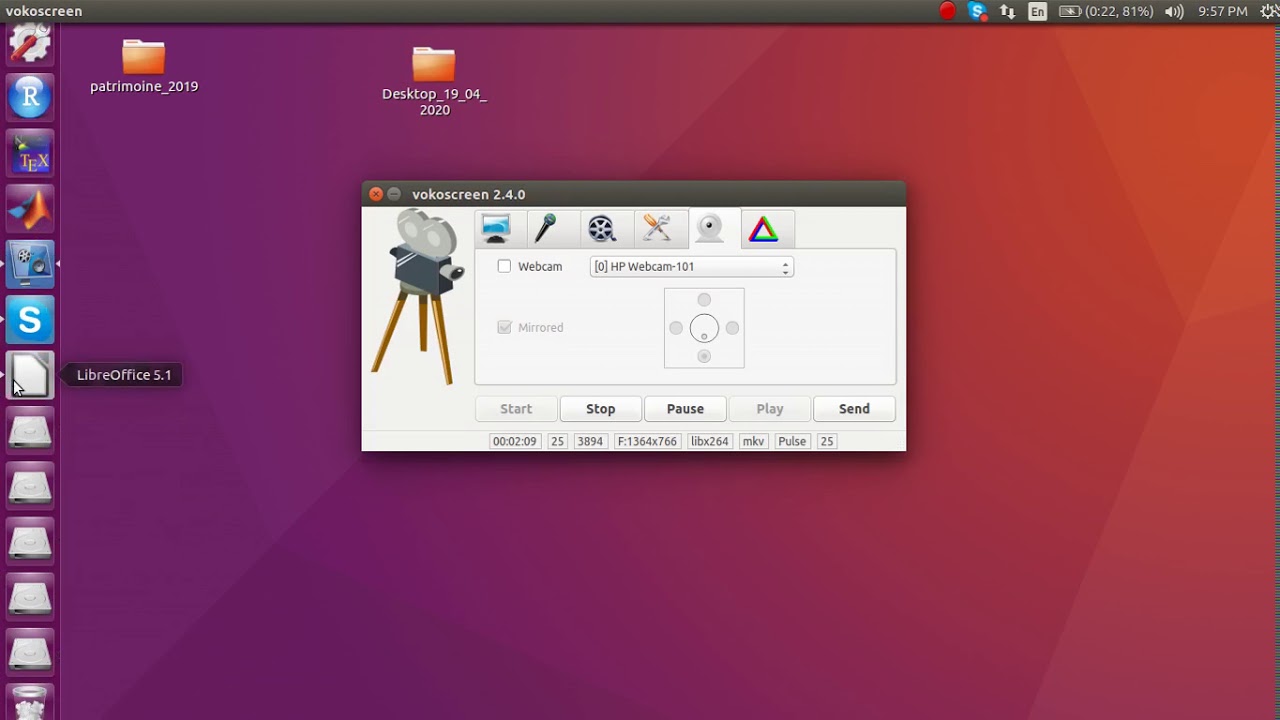
Task: Click the libx264 codec status entry
Action: pyautogui.click(x=710, y=441)
